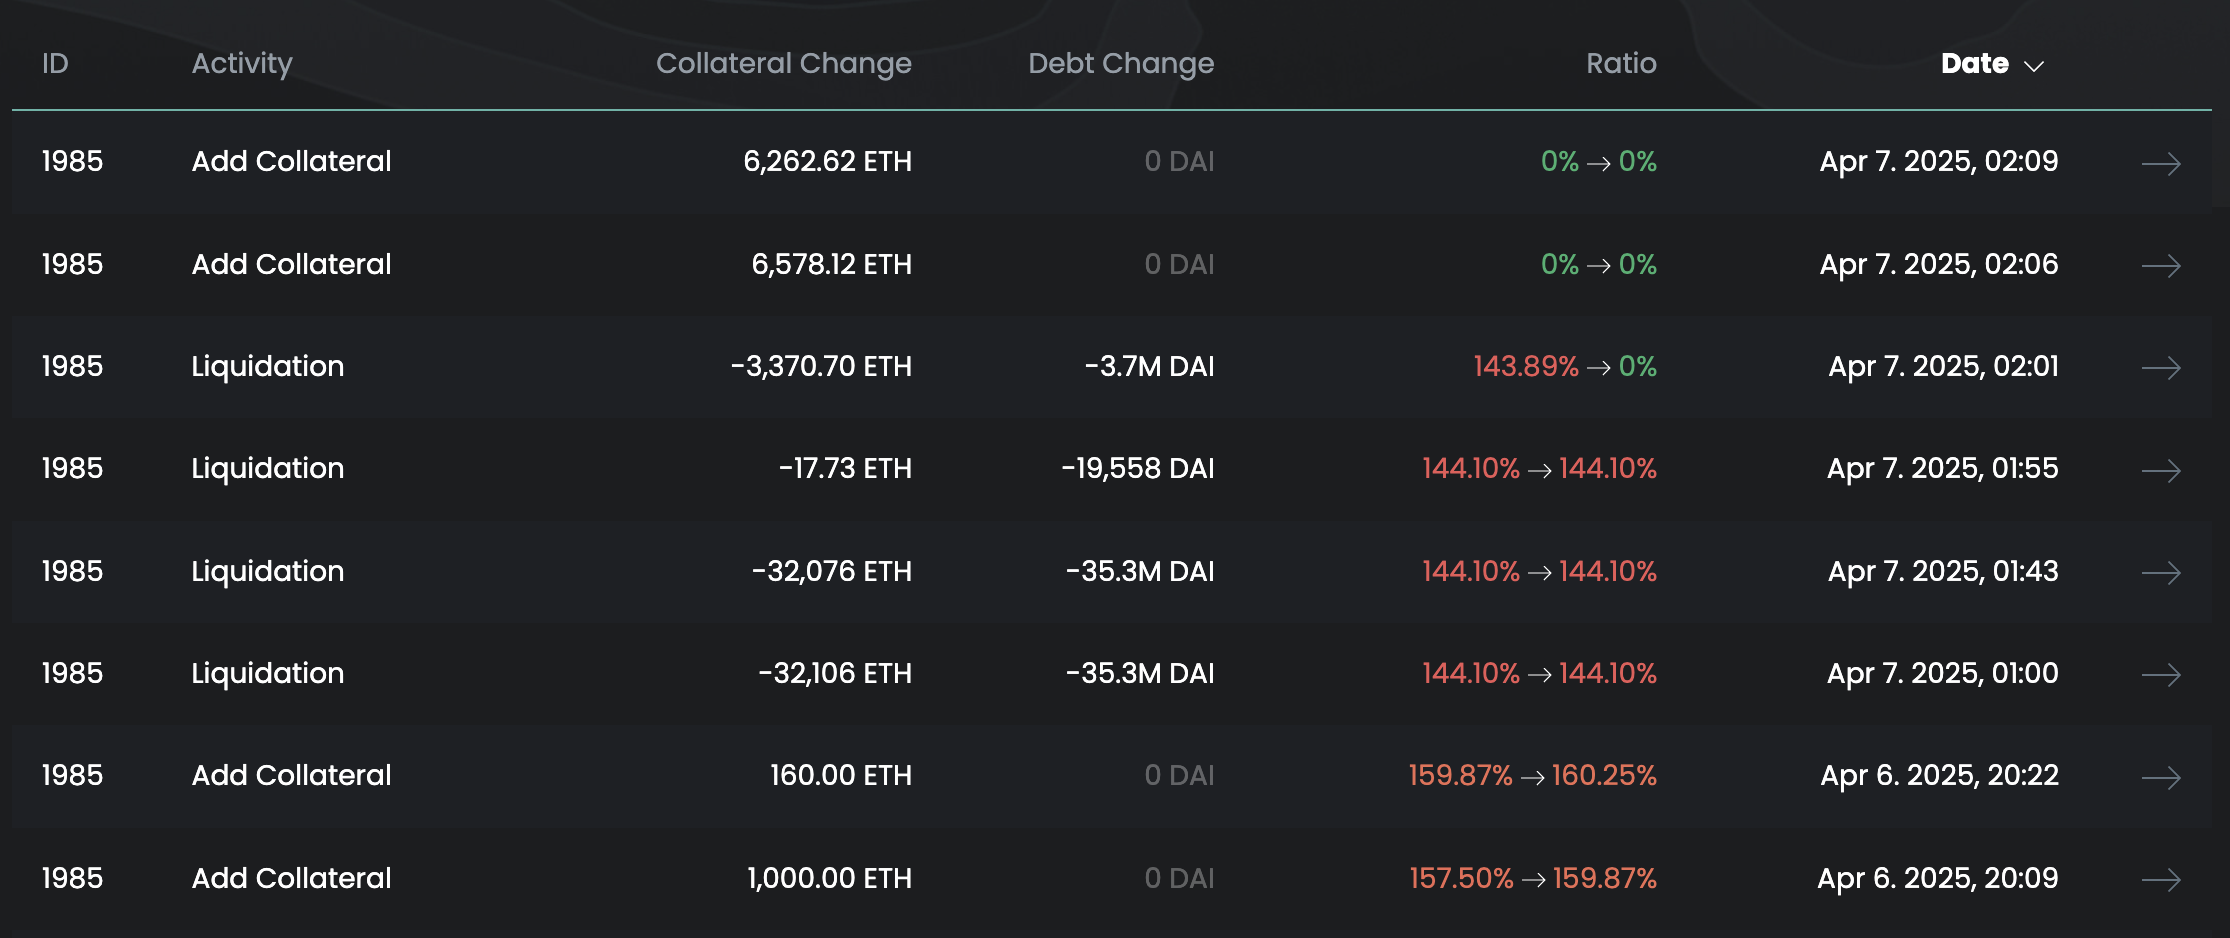
Task: Open the arrow for the 01:00 Liquidation
Action: 2160,675
